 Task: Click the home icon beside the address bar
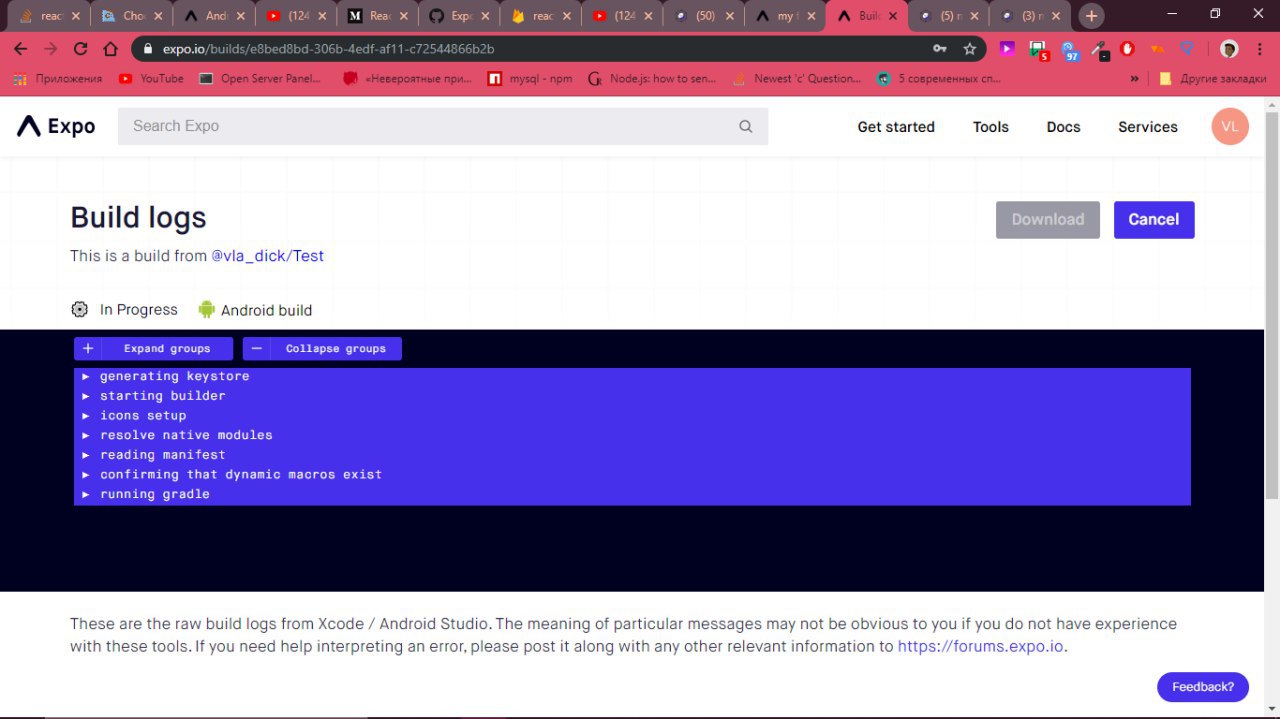click(112, 49)
